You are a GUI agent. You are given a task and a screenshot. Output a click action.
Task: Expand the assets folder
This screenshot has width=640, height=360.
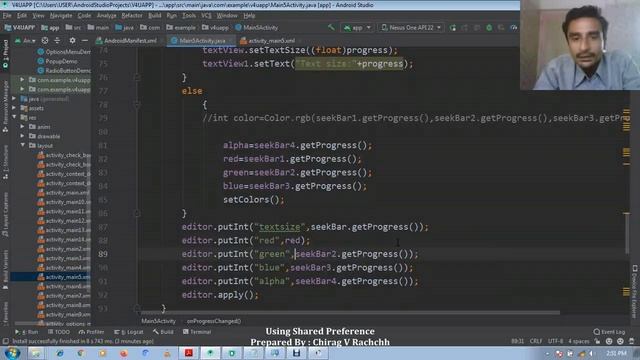click(x=14, y=108)
